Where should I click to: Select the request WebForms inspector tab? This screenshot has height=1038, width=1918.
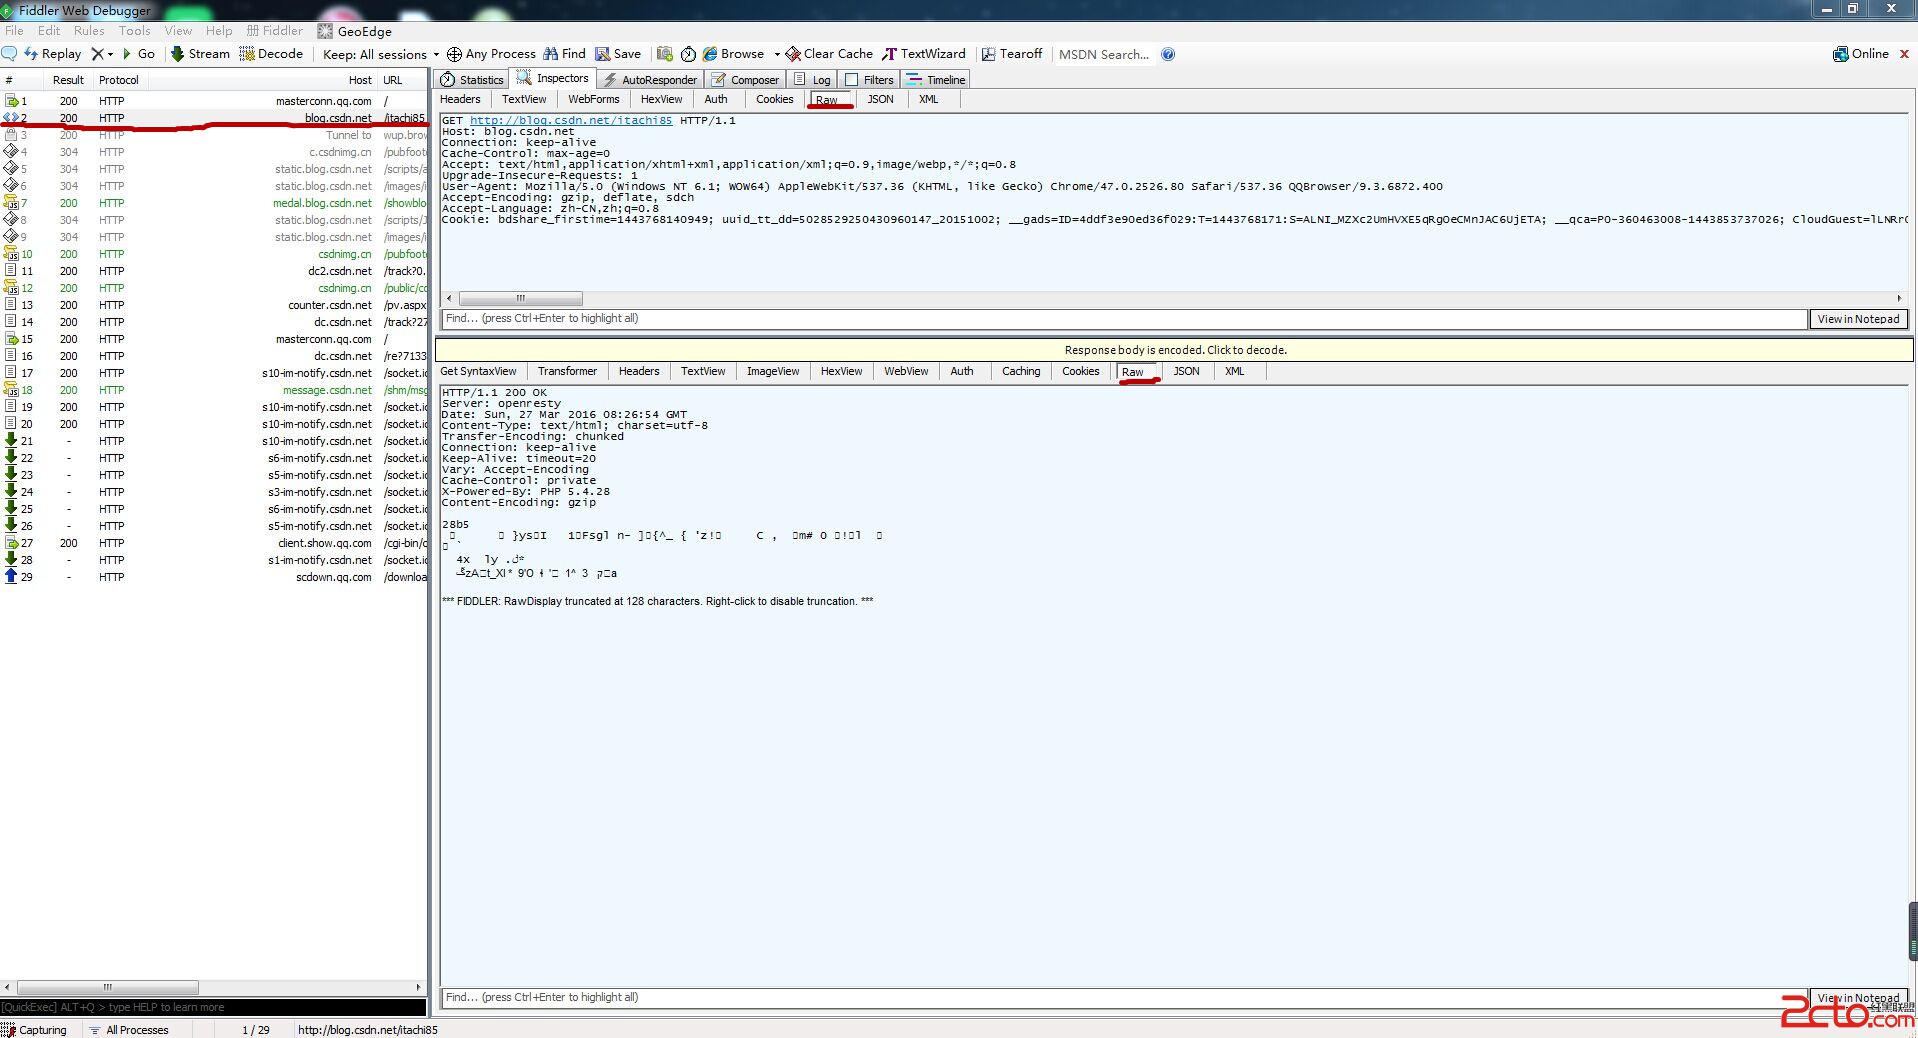(594, 99)
